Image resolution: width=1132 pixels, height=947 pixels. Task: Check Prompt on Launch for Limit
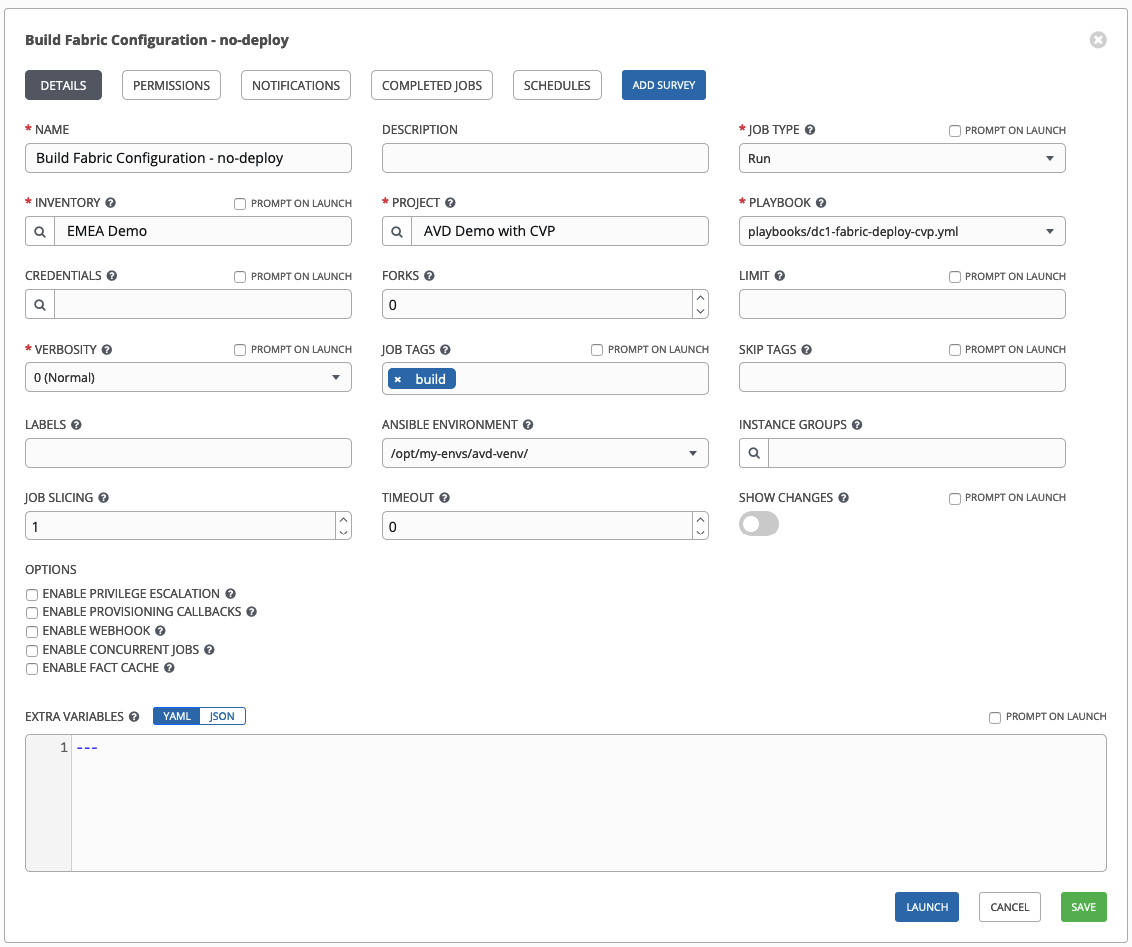click(x=954, y=276)
